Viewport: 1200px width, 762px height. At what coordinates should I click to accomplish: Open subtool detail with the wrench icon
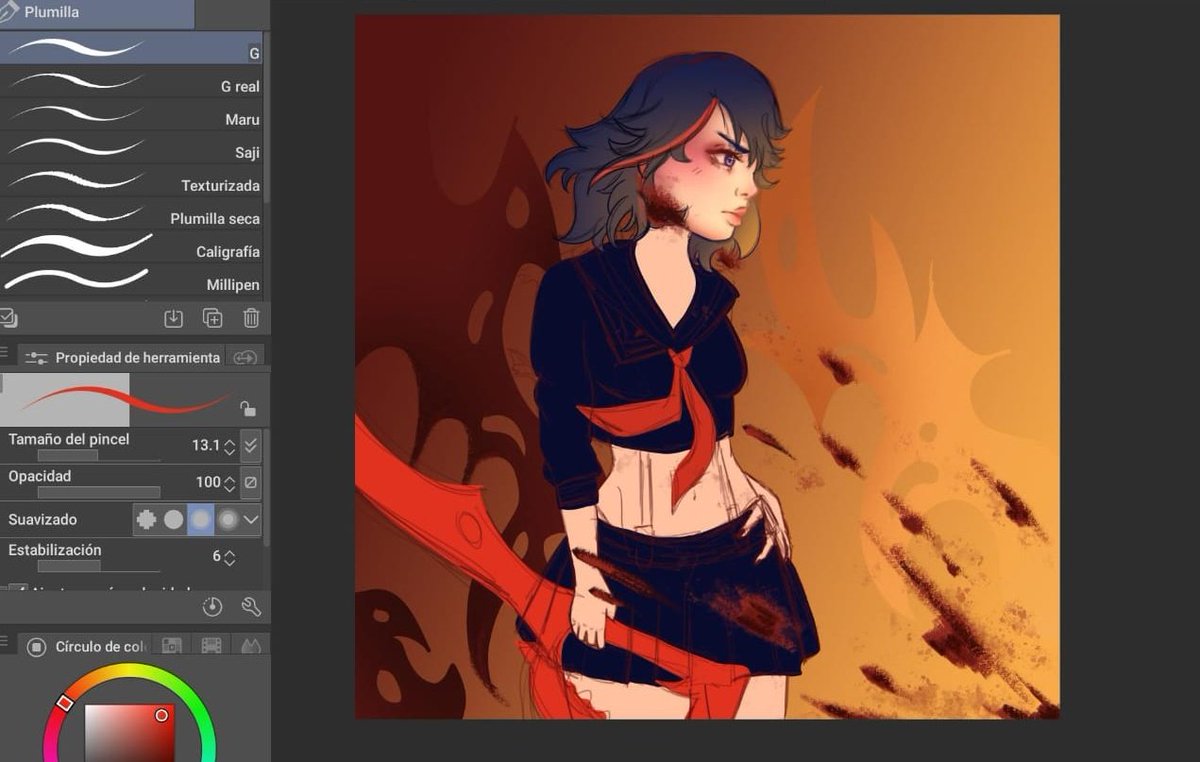click(251, 607)
